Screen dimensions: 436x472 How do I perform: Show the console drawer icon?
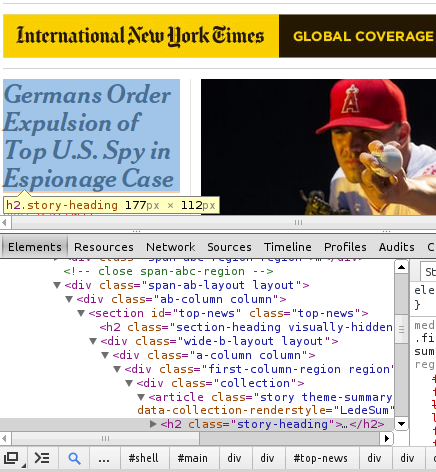[x=42, y=458]
